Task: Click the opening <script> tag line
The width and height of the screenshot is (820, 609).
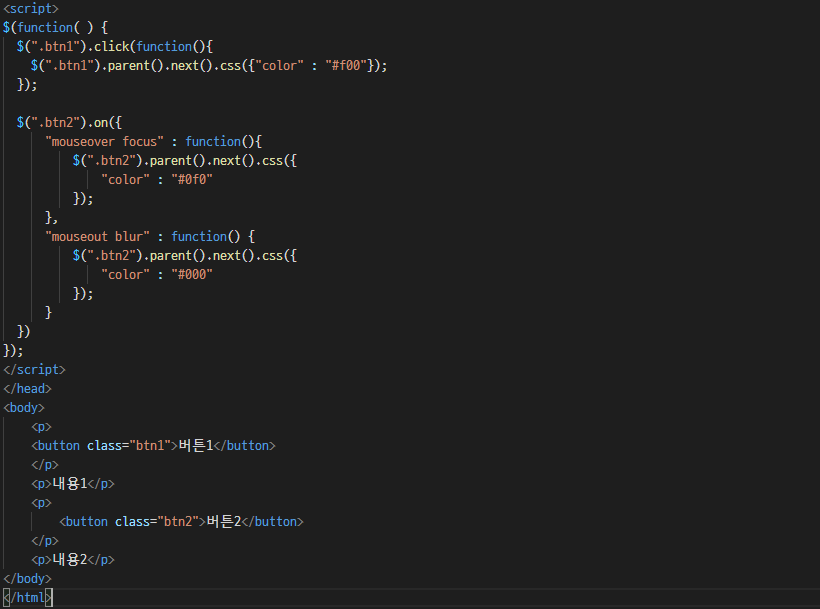Action: click(x=31, y=8)
